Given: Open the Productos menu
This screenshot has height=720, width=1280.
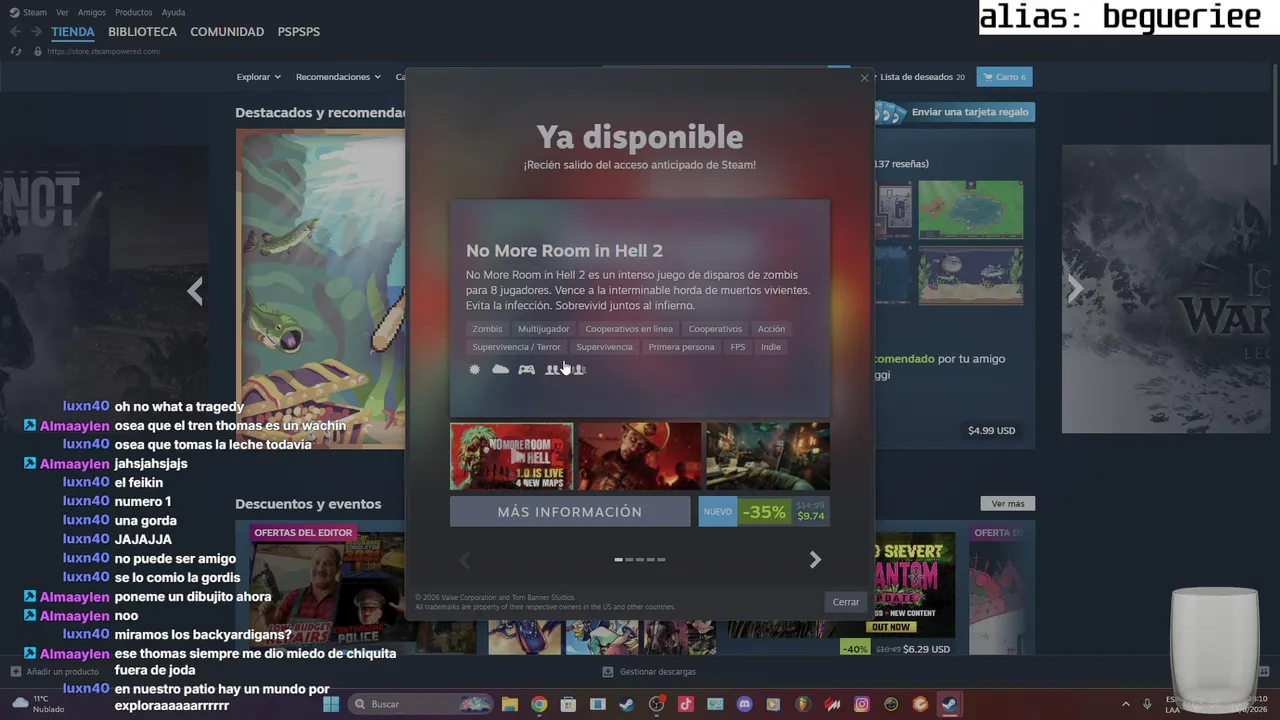Looking at the screenshot, I should pos(134,12).
